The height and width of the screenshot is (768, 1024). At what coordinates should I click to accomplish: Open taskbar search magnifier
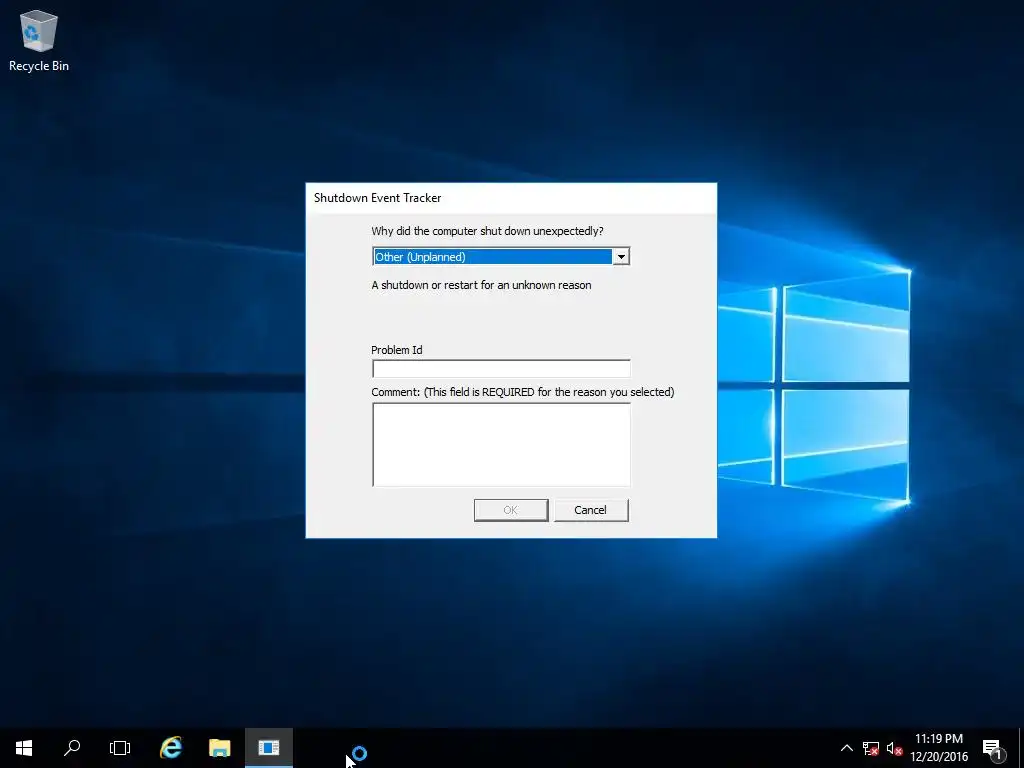[x=72, y=748]
